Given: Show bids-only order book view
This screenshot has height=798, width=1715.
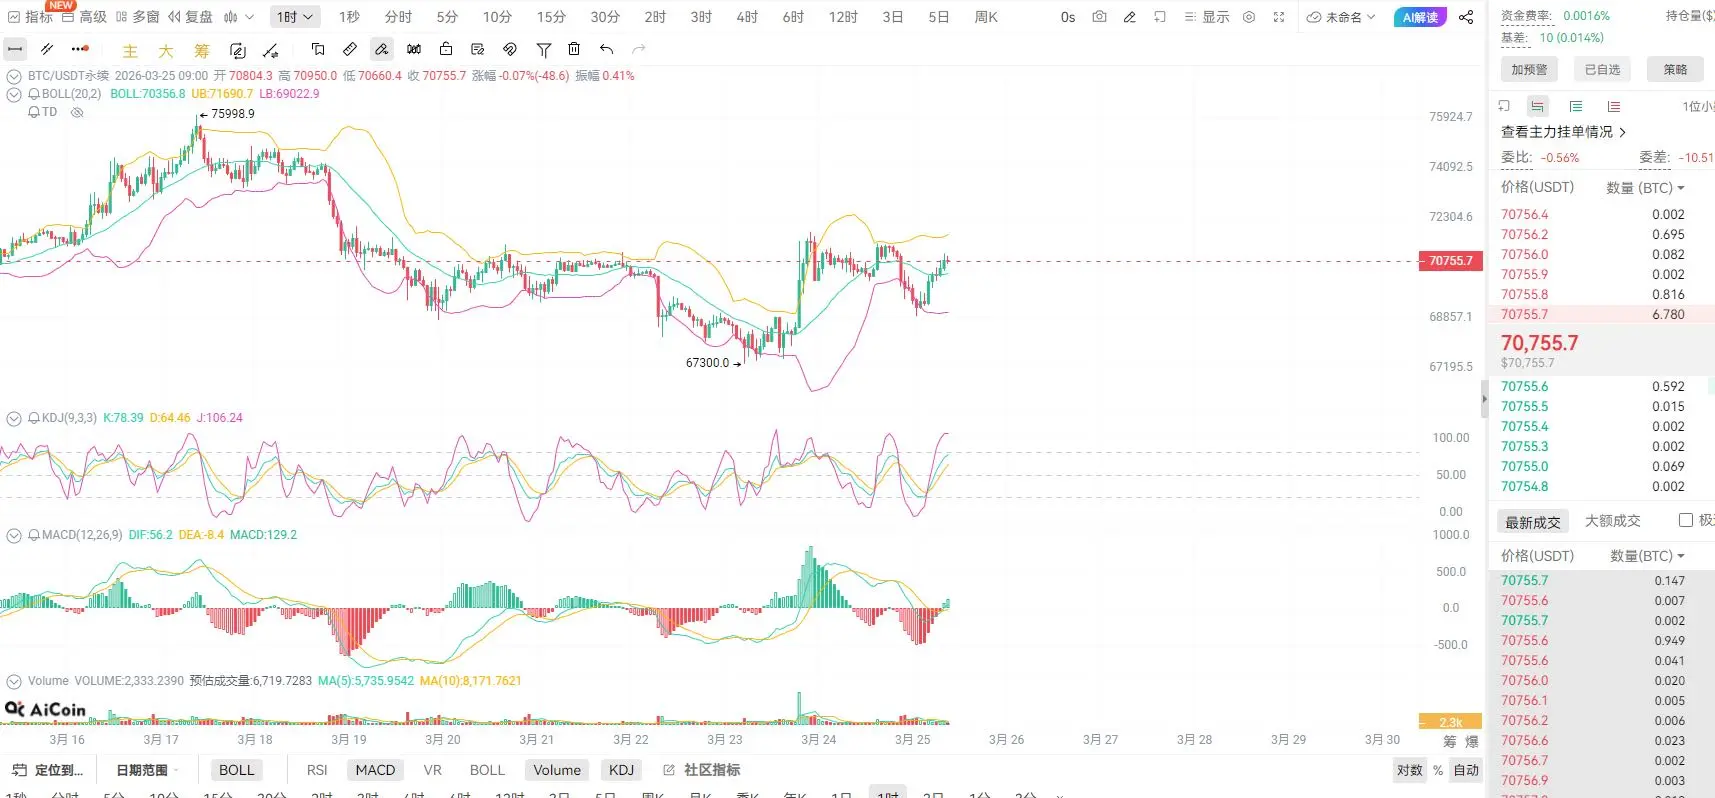Looking at the screenshot, I should click(1576, 106).
